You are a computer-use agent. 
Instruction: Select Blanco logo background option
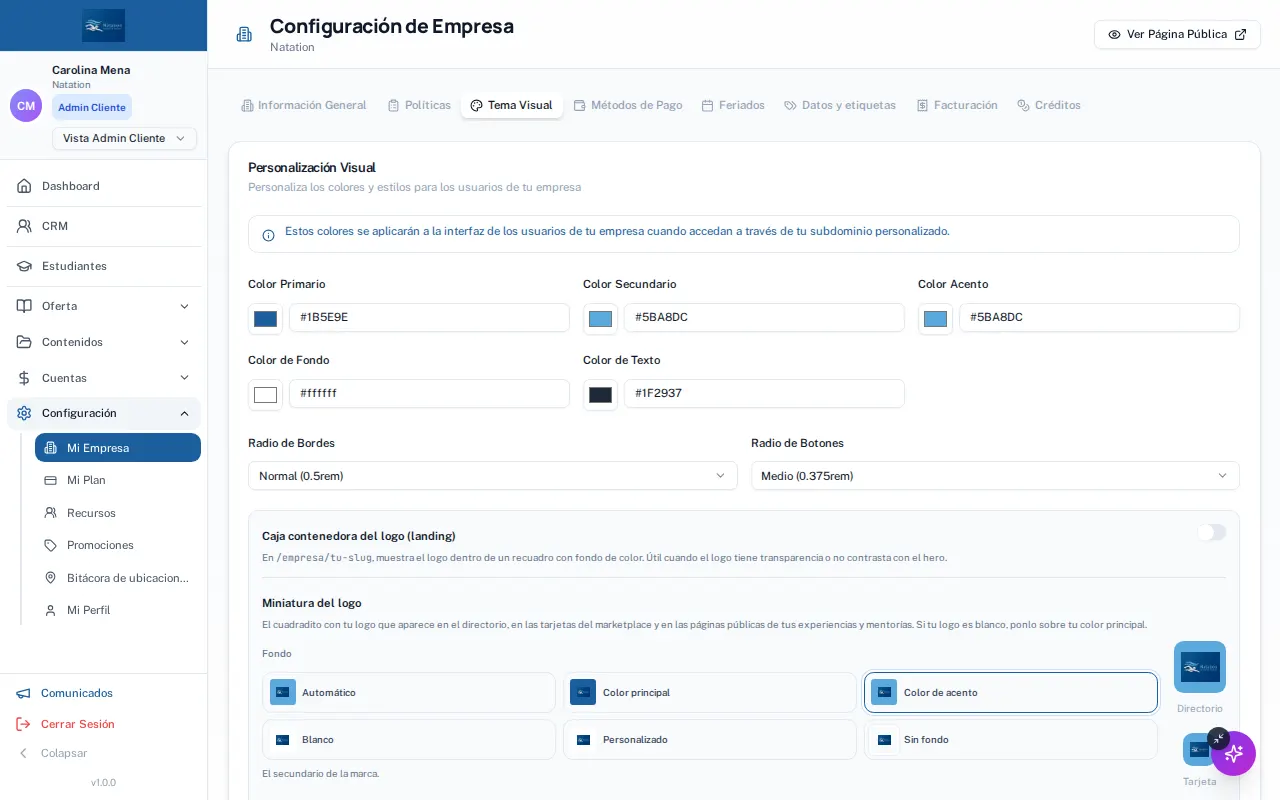tap(409, 740)
